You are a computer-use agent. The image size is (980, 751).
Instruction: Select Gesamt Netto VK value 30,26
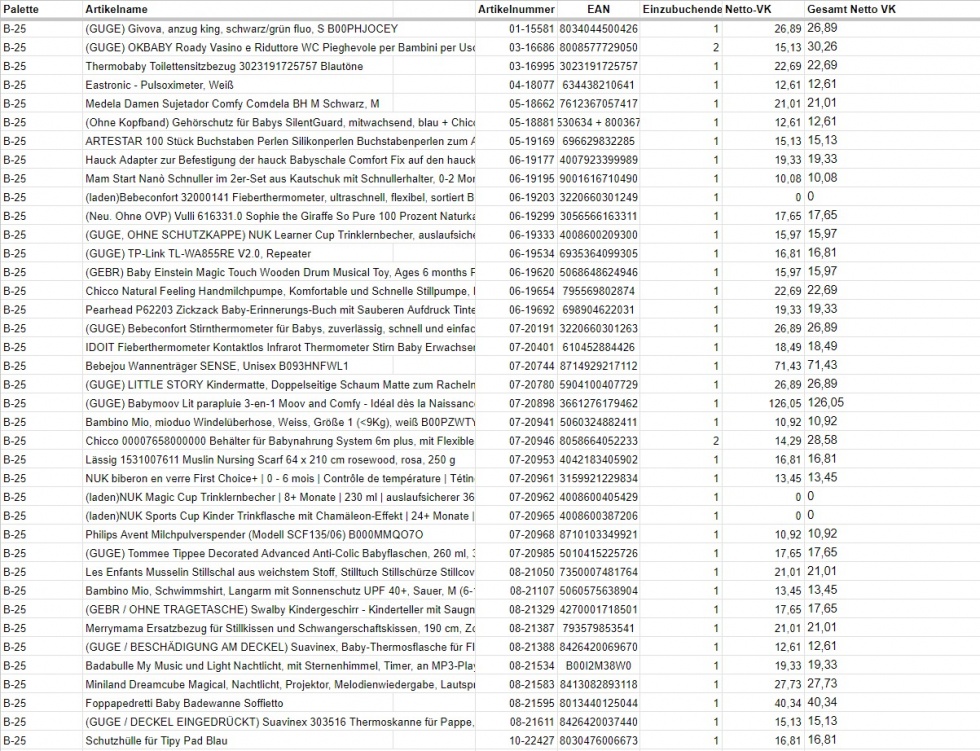coord(822,46)
